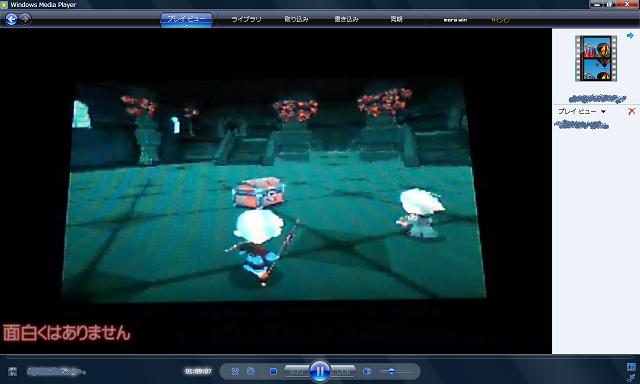Click the film strip video thumbnail
This screenshot has width=640, height=384.
pos(596,58)
